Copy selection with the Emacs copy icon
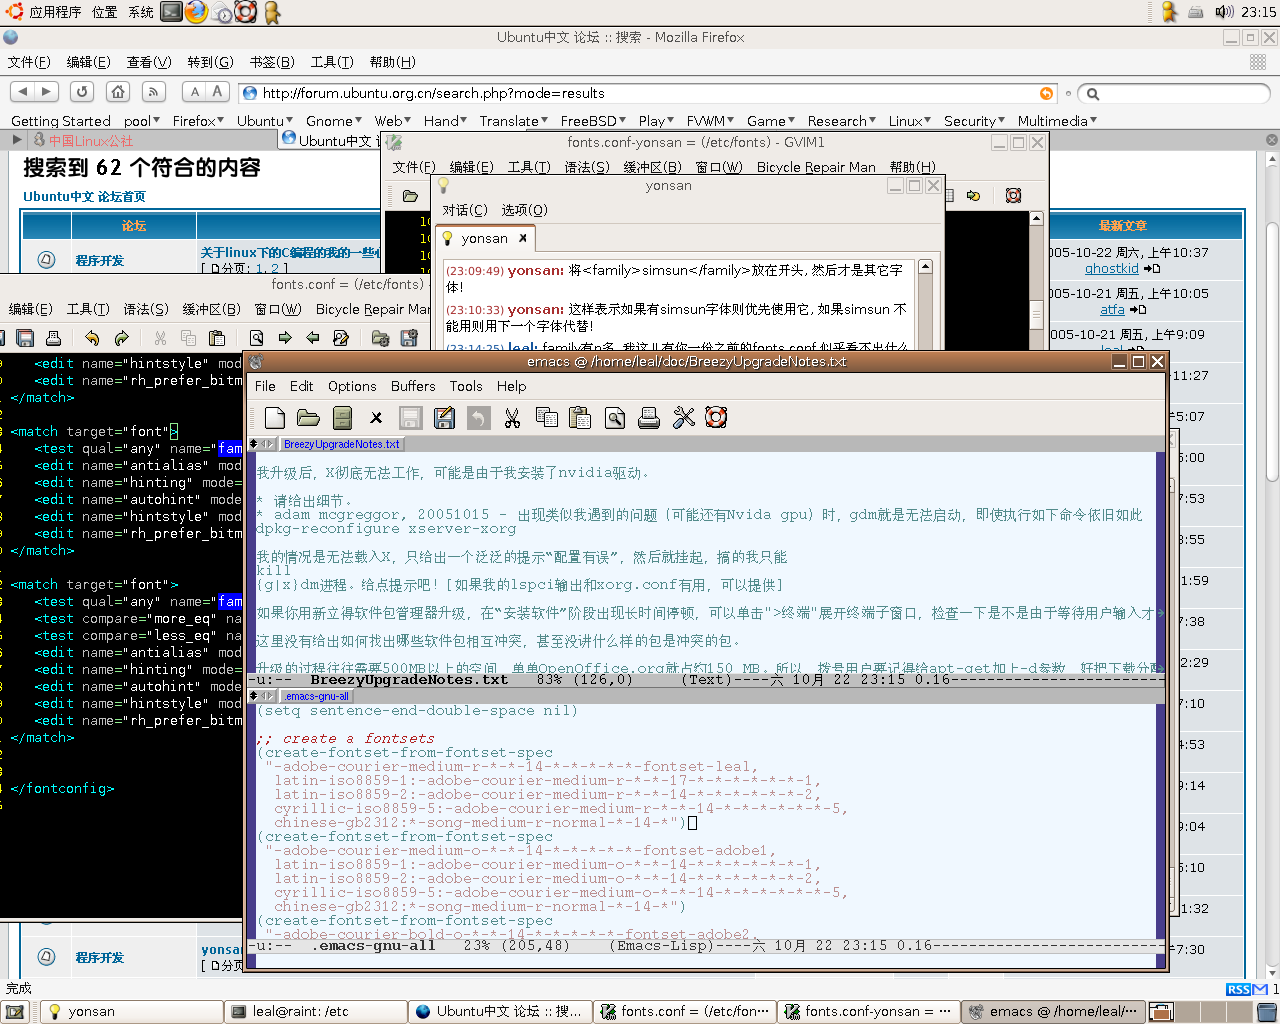The width and height of the screenshot is (1280, 1024). click(546, 418)
